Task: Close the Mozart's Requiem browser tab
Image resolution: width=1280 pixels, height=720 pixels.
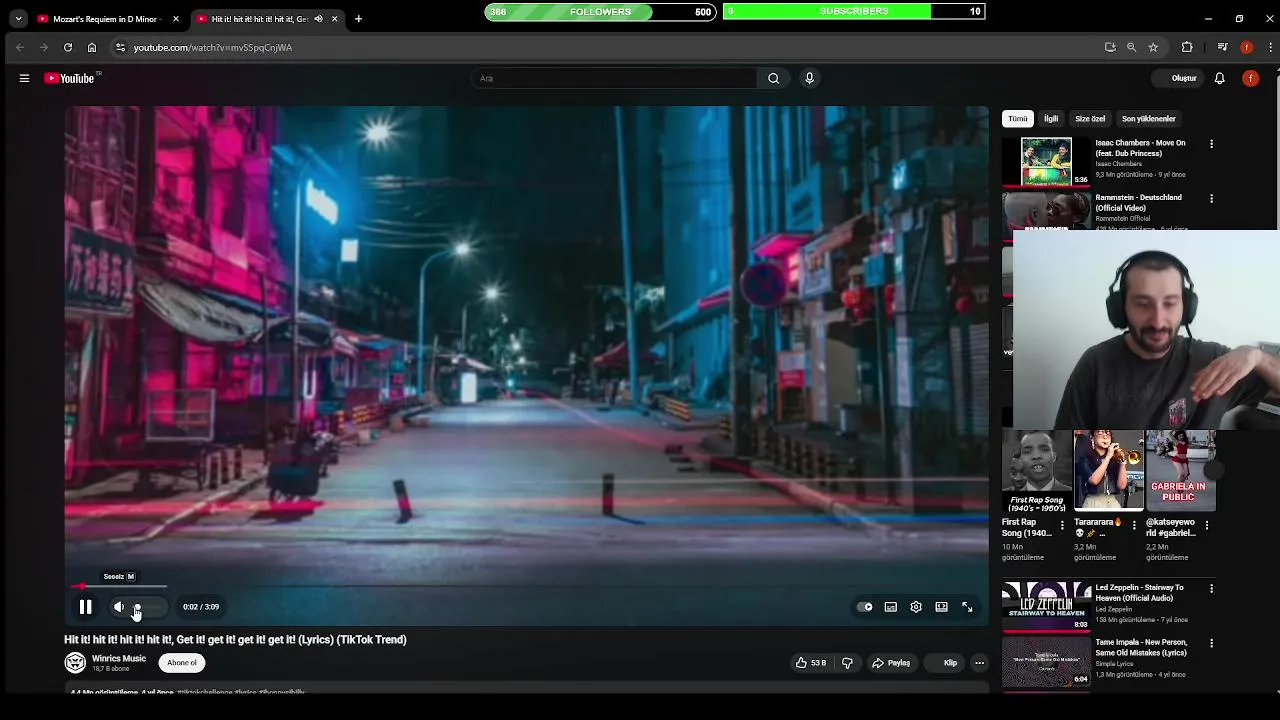Action: pos(176,19)
